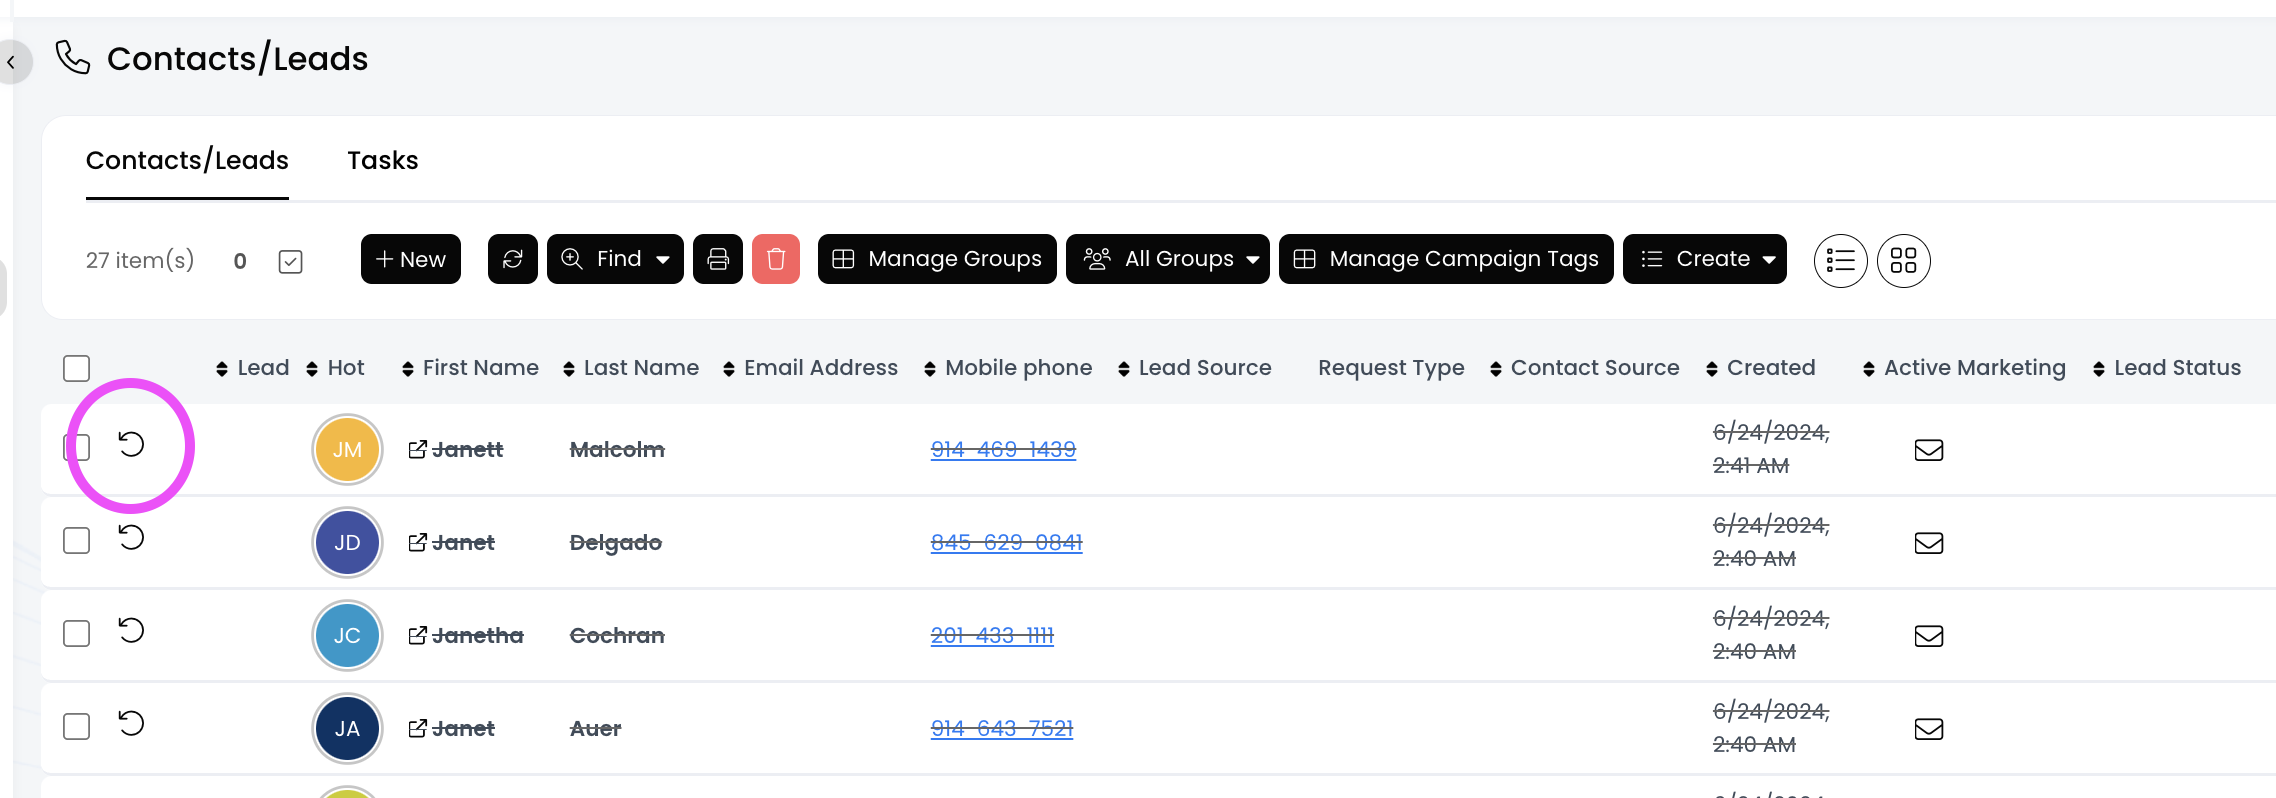The height and width of the screenshot is (798, 2276).
Task: Expand the Create dropdown menu
Action: click(x=1704, y=260)
